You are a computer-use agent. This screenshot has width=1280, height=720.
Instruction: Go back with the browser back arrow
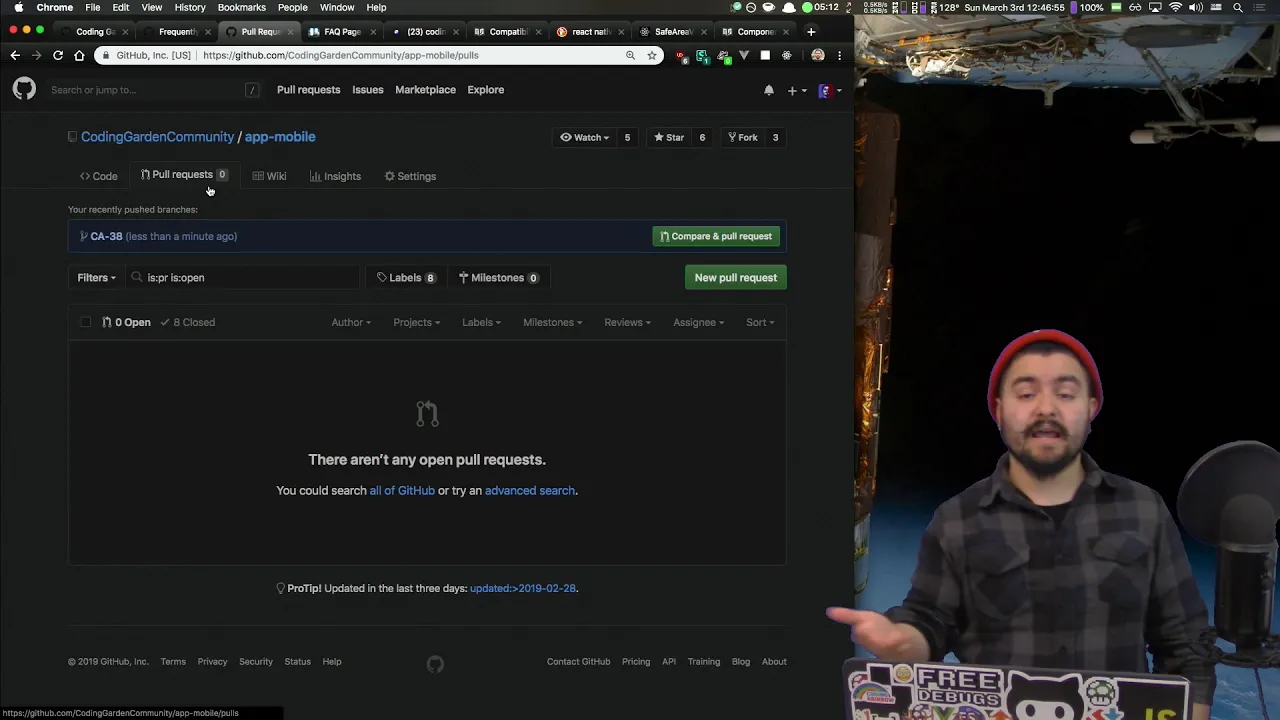pos(15,55)
